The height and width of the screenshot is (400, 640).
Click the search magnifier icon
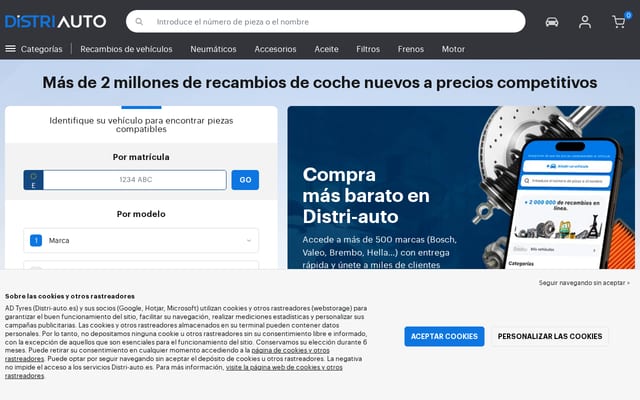click(139, 22)
